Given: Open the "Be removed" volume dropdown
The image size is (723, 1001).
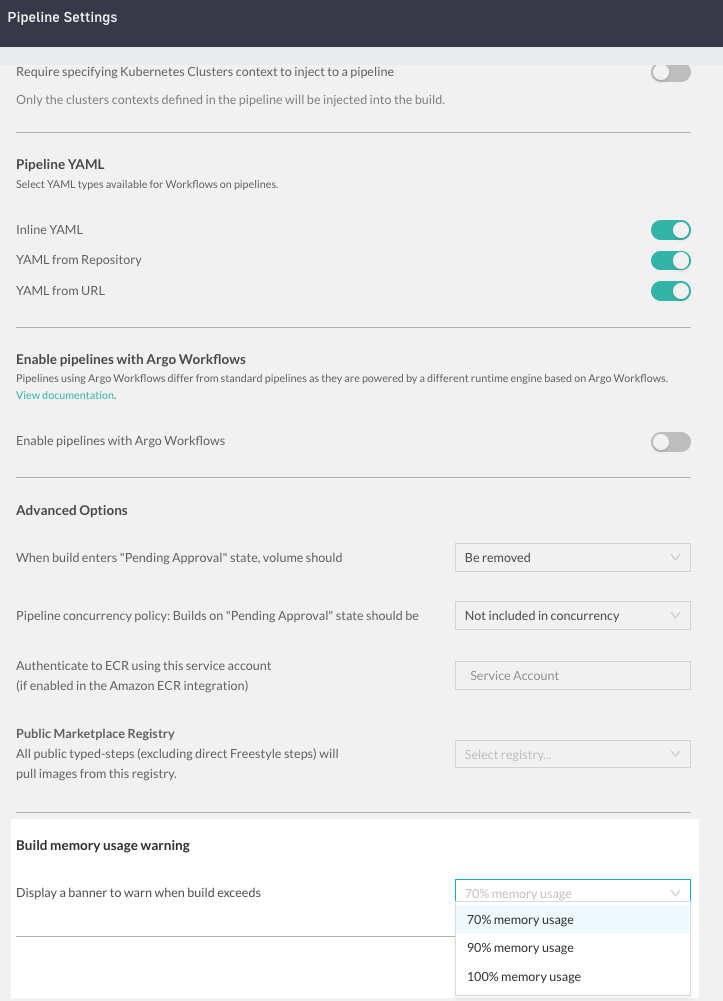Looking at the screenshot, I should point(572,558).
